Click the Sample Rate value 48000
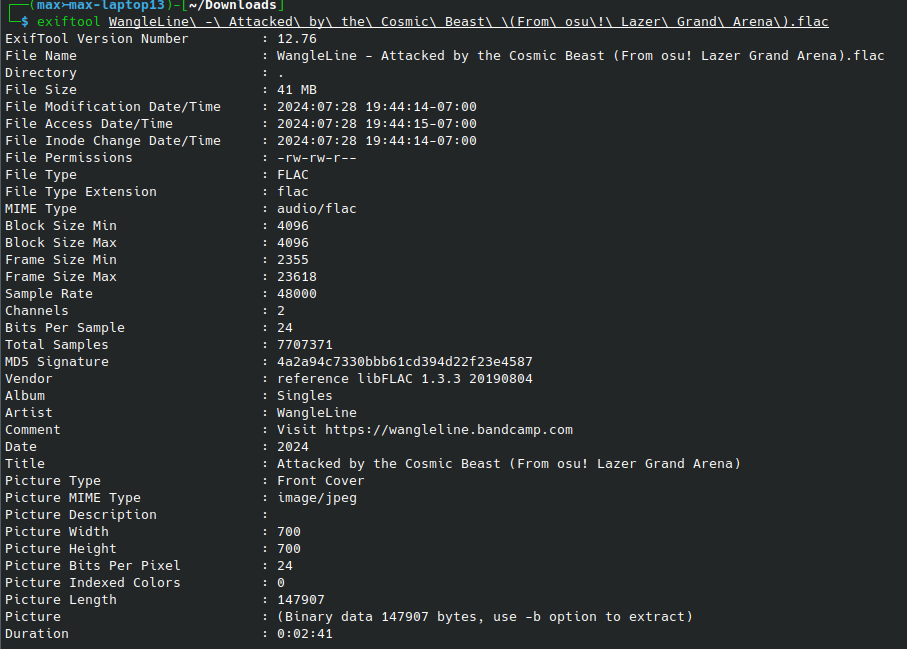The width and height of the screenshot is (907, 649). (x=296, y=294)
